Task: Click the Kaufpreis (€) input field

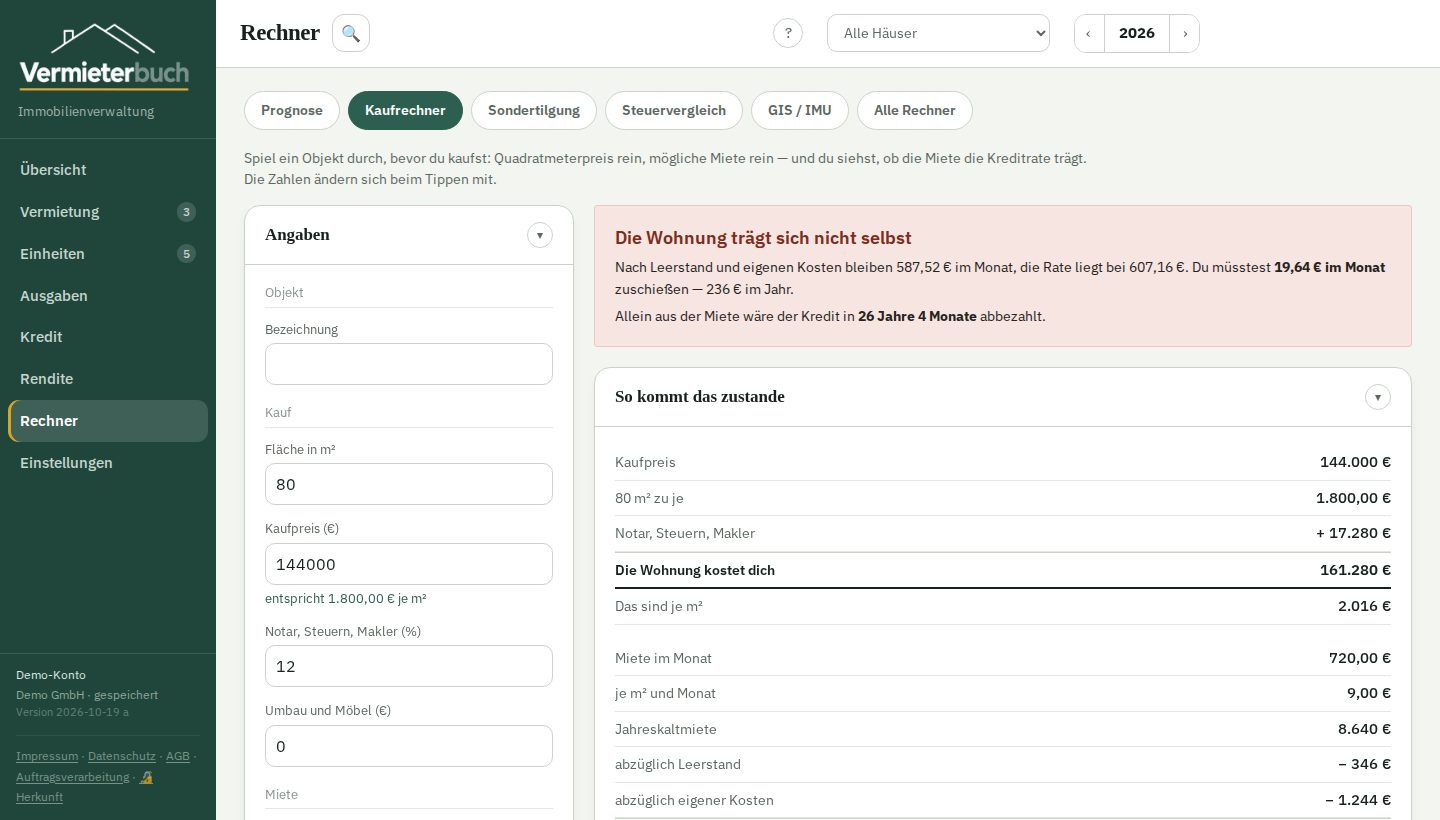Action: [x=409, y=564]
